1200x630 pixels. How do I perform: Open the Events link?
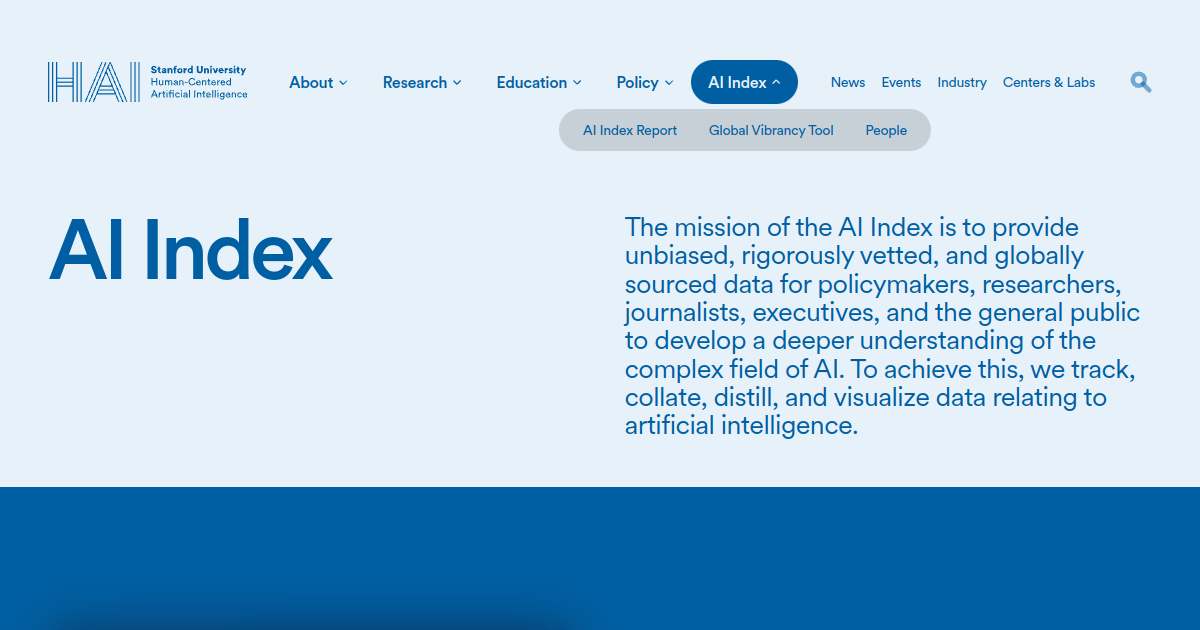901,82
